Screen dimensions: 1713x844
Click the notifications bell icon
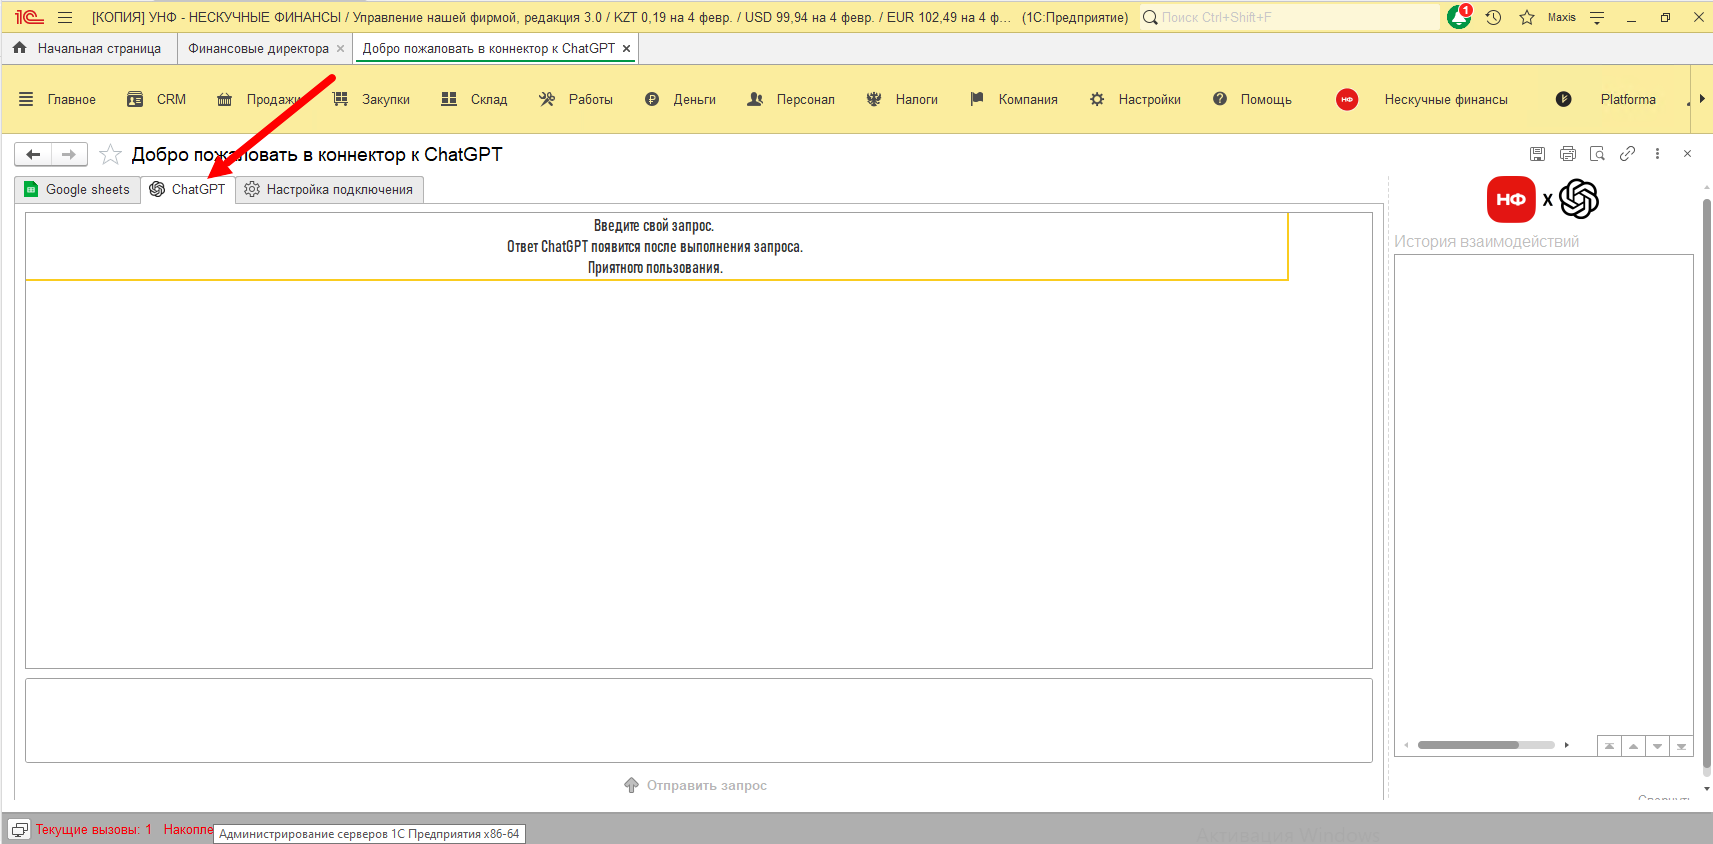(1459, 17)
